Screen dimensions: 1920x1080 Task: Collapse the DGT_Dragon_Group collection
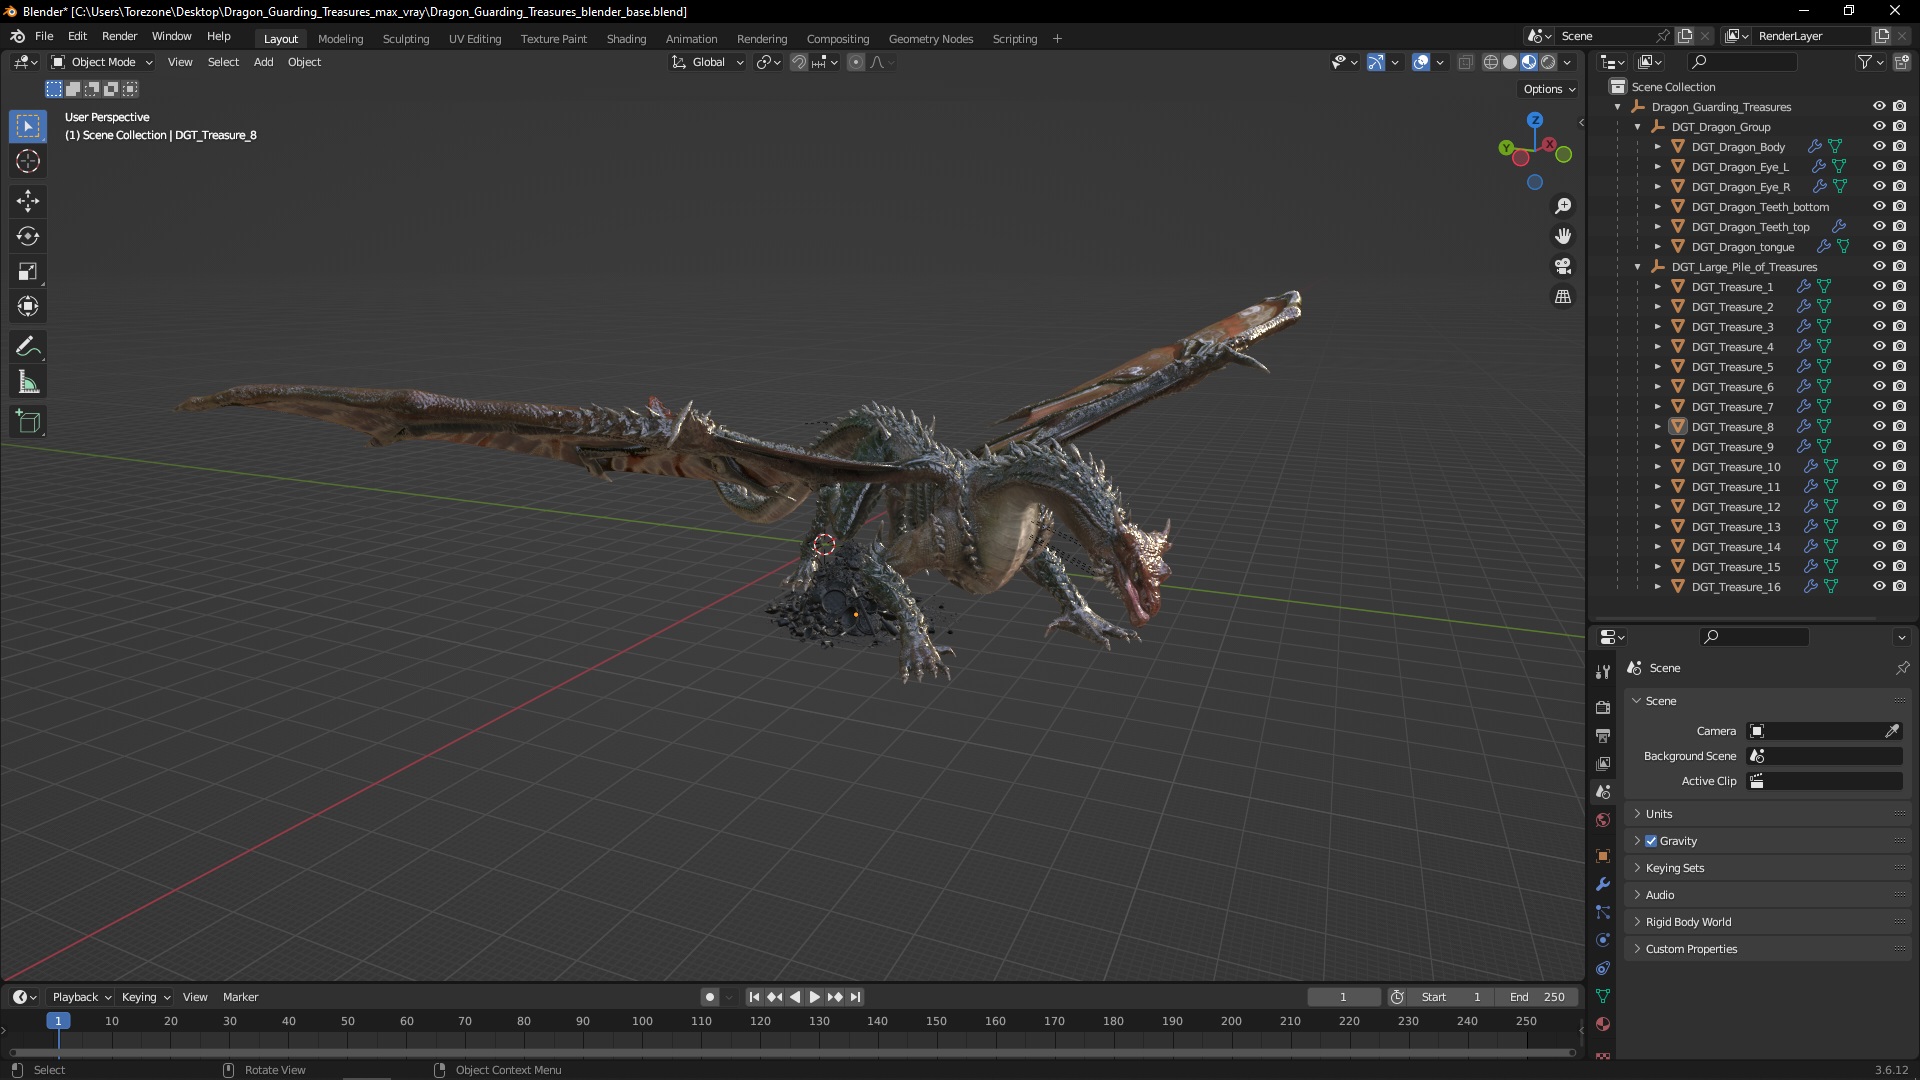(1638, 127)
